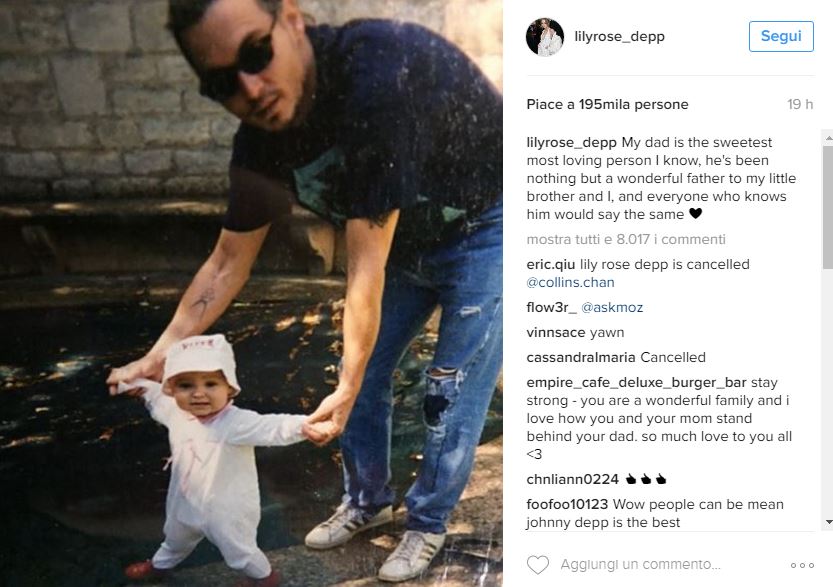This screenshot has width=833, height=587.
Task: Click the heart like icon
Action: [x=538, y=565]
